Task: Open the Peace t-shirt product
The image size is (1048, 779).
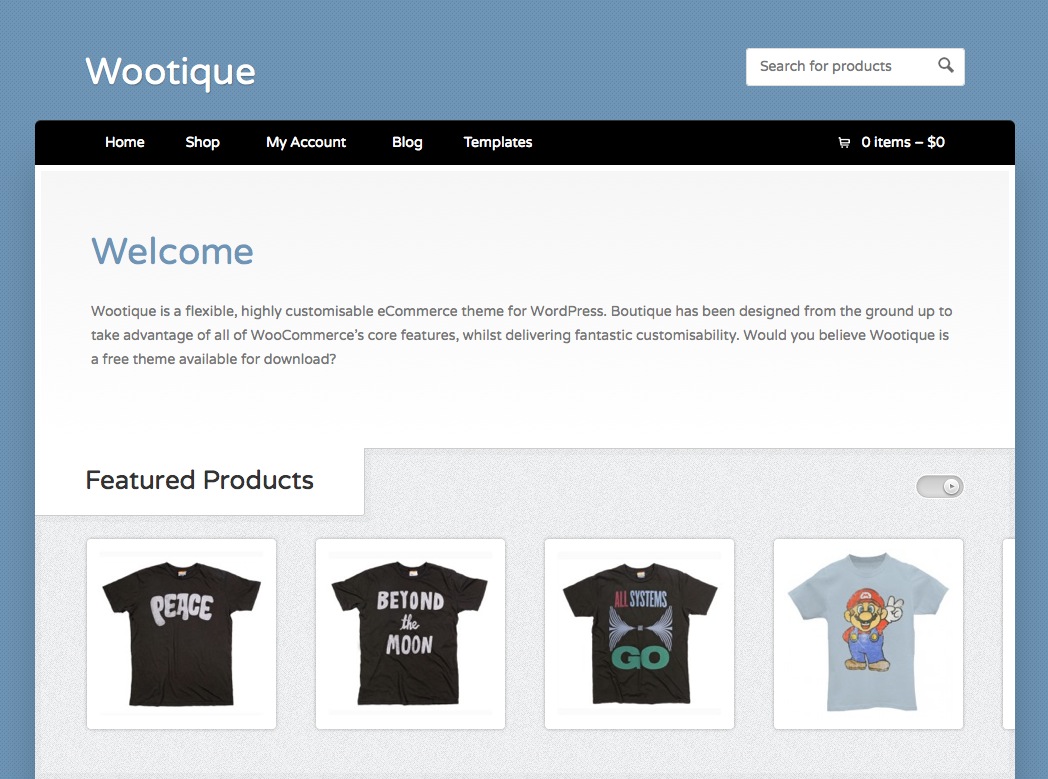Action: [x=181, y=633]
